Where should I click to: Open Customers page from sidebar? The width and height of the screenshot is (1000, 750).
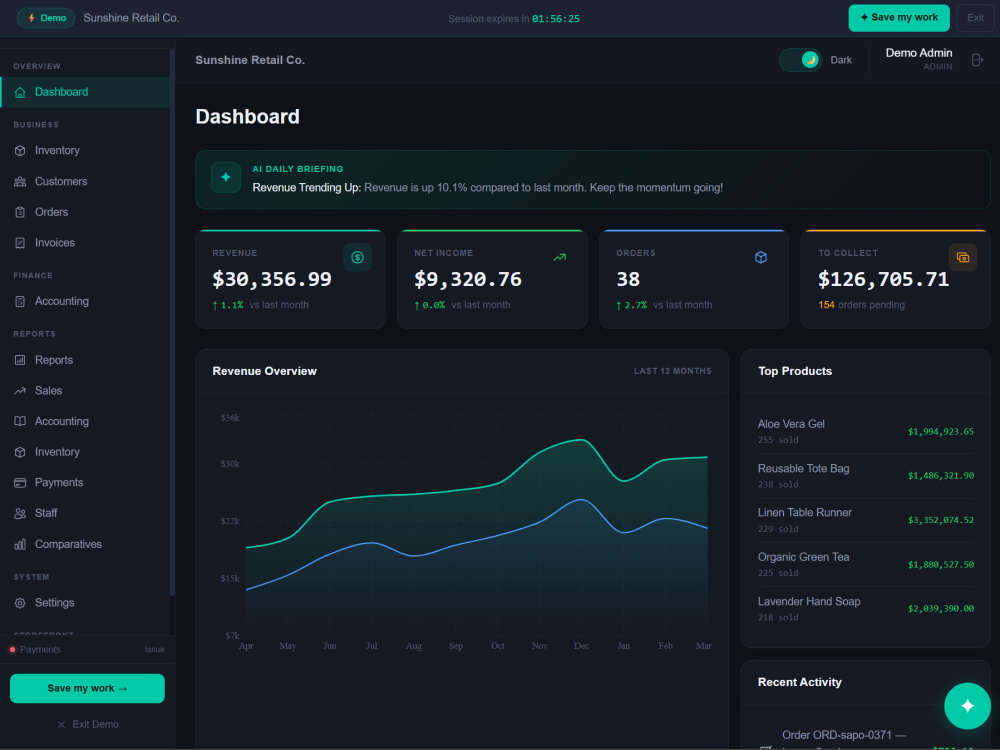85,181
